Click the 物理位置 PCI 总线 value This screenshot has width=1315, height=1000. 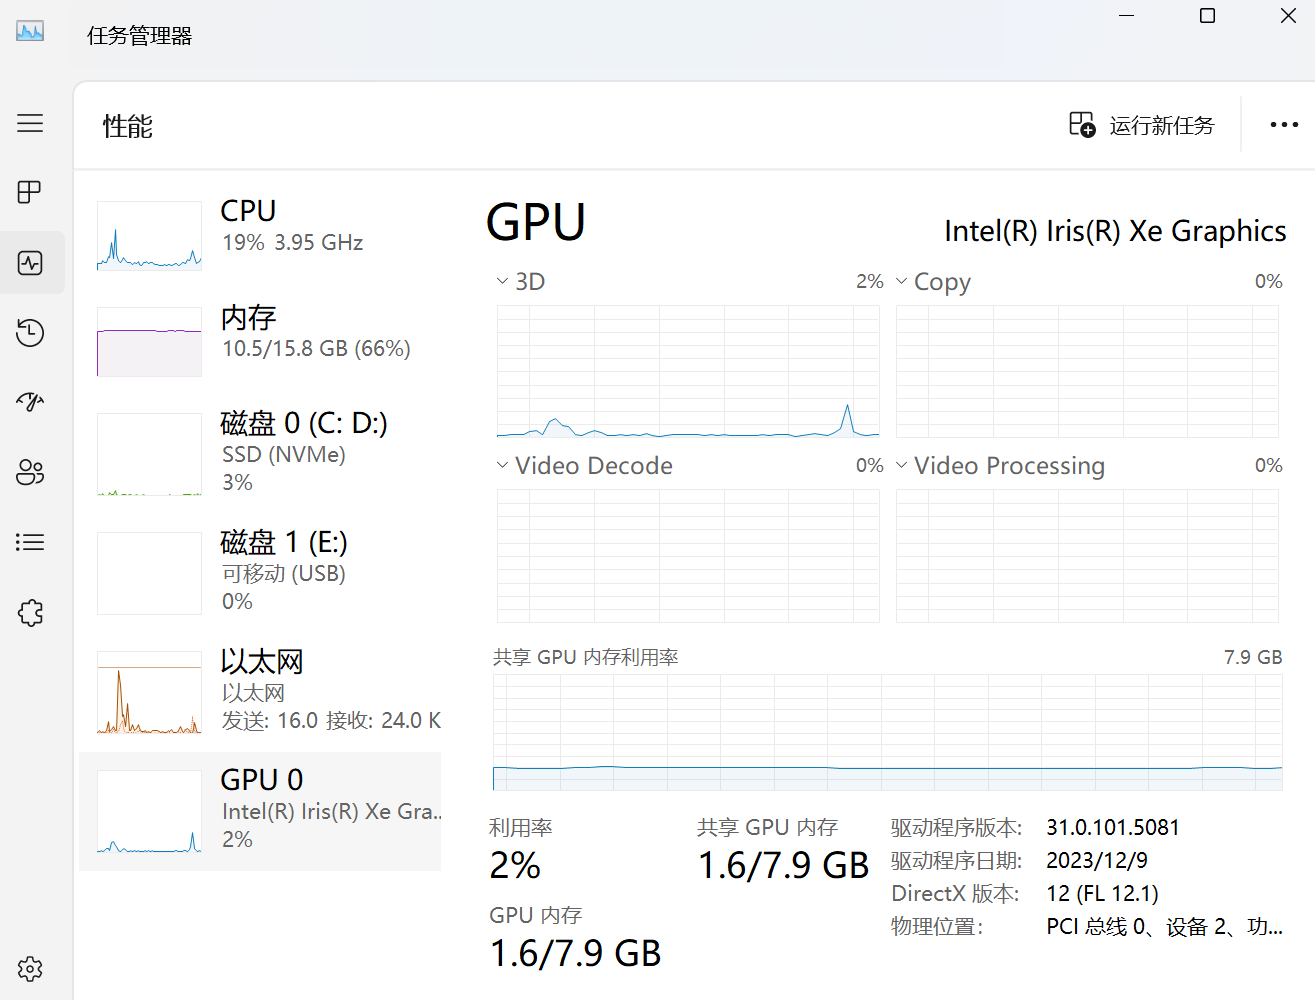[1164, 927]
